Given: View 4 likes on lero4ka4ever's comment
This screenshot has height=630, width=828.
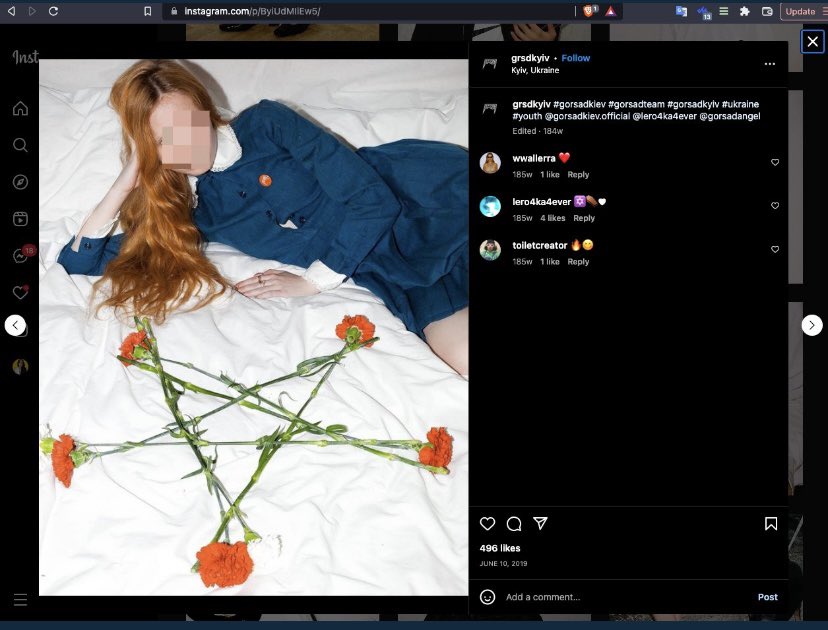Looking at the screenshot, I should pos(552,218).
